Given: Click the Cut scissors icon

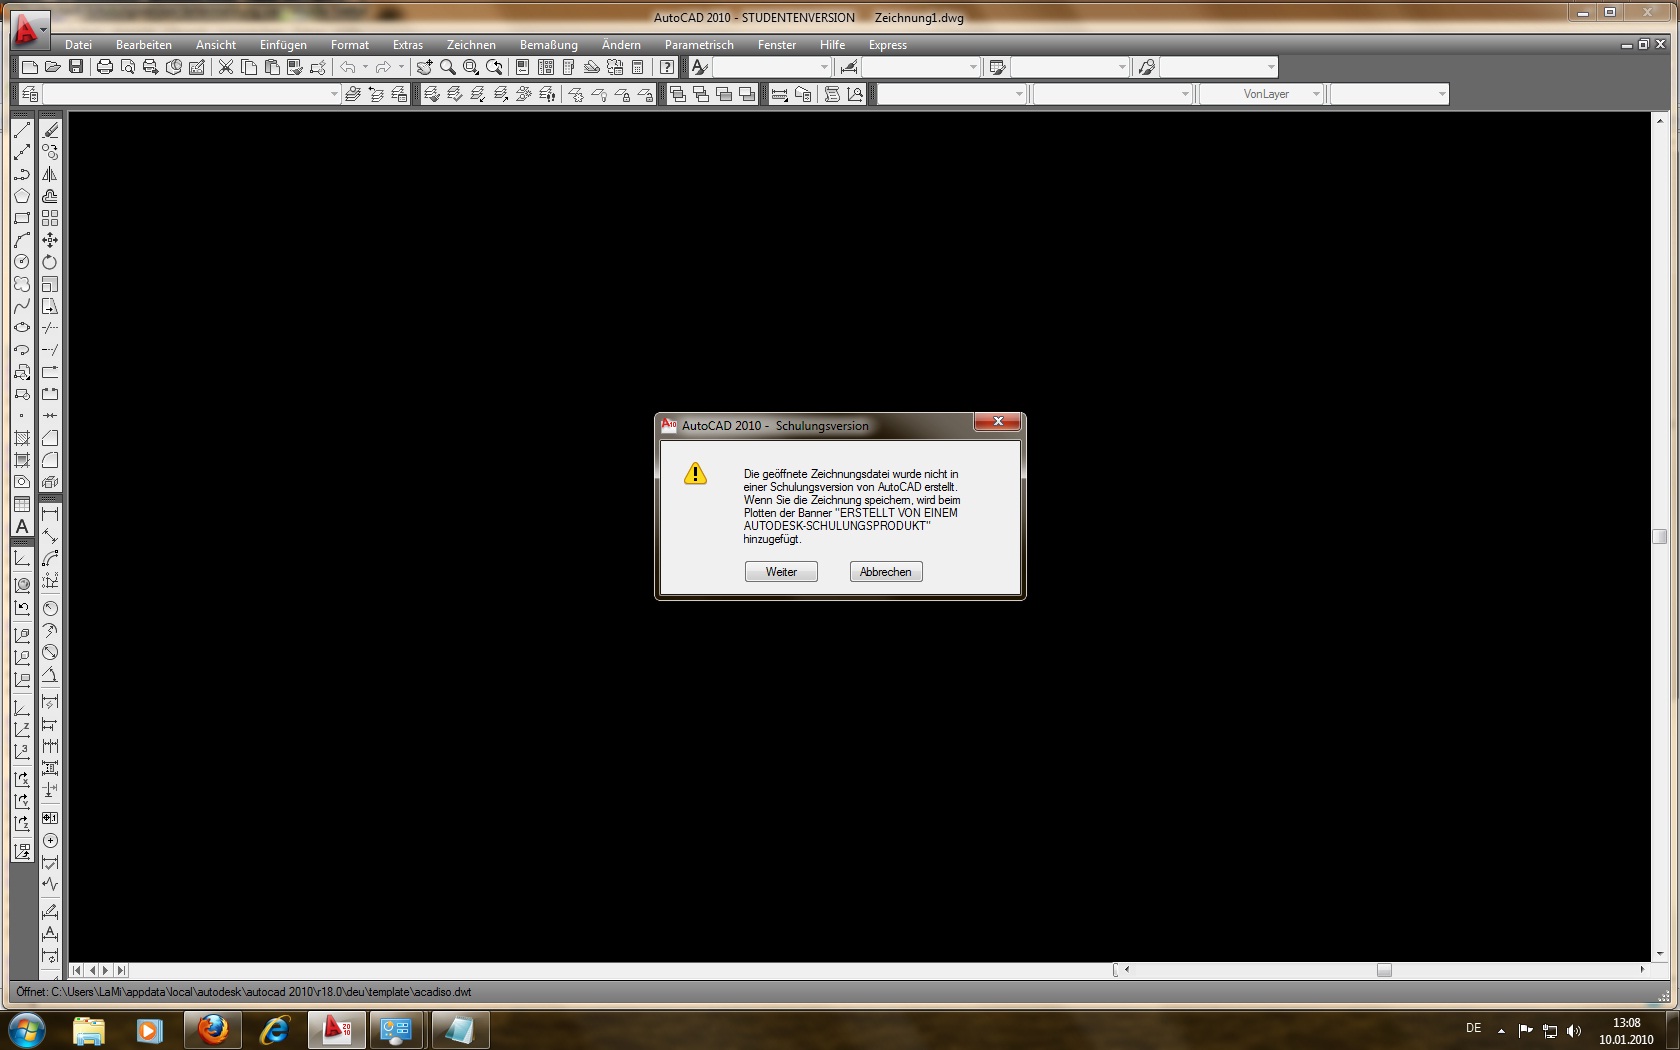Looking at the screenshot, I should 226,67.
